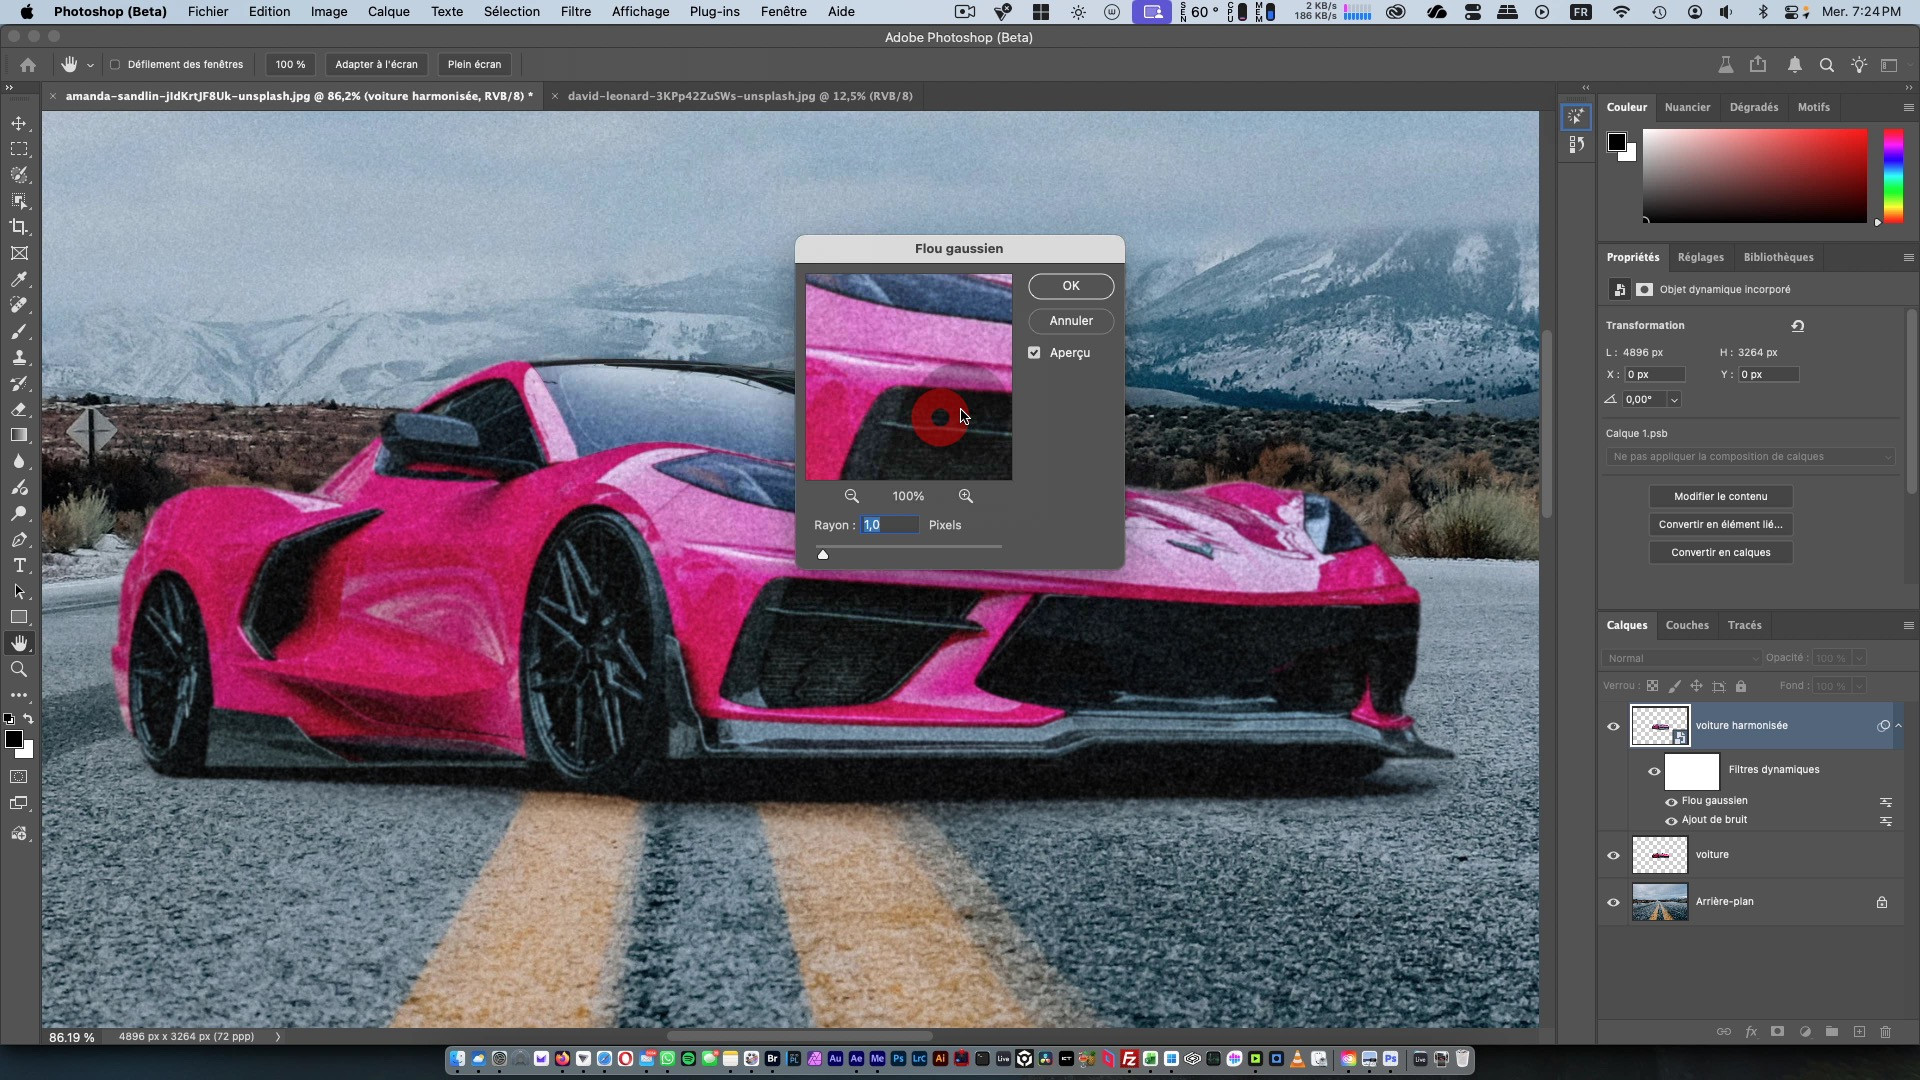Image resolution: width=1920 pixels, height=1080 pixels.
Task: Collapse voiture harmonisée smart filters list
Action: coord(1898,726)
